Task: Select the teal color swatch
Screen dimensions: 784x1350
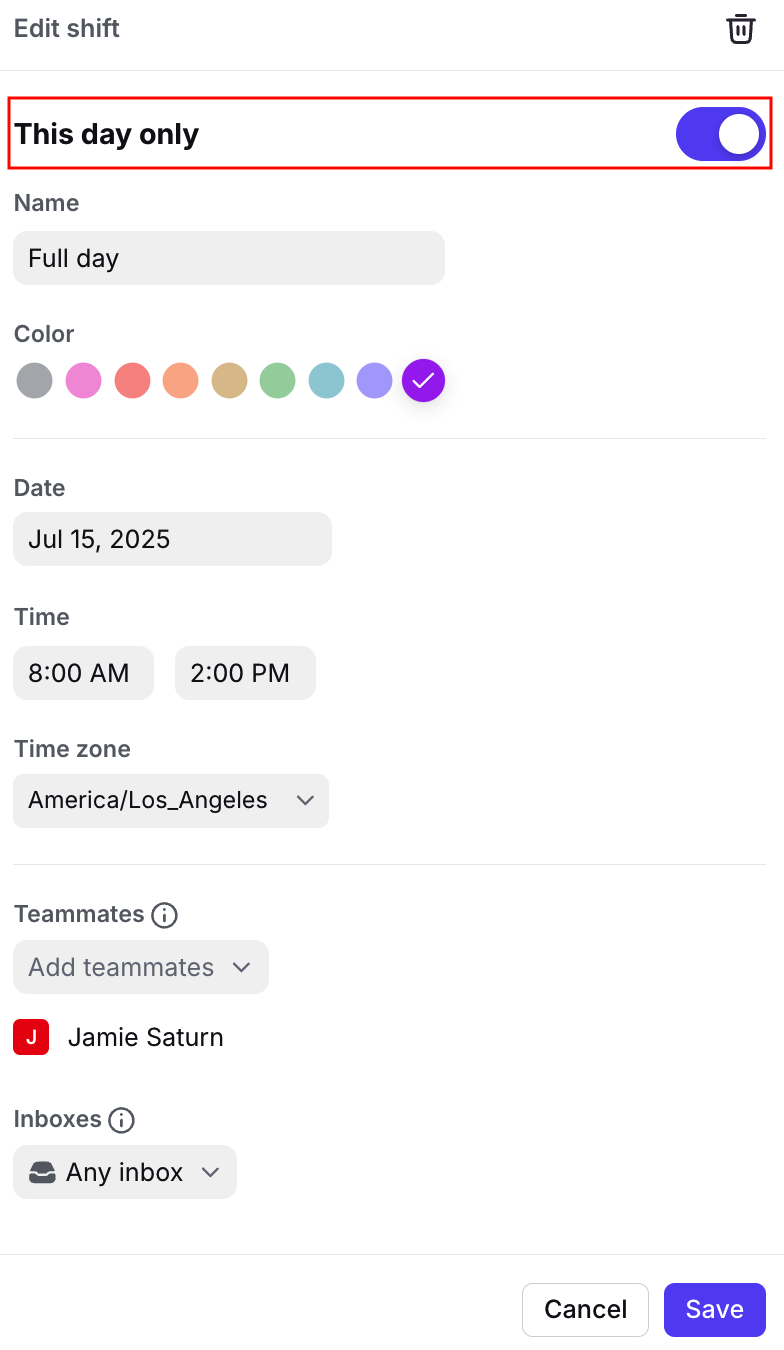Action: (x=326, y=381)
